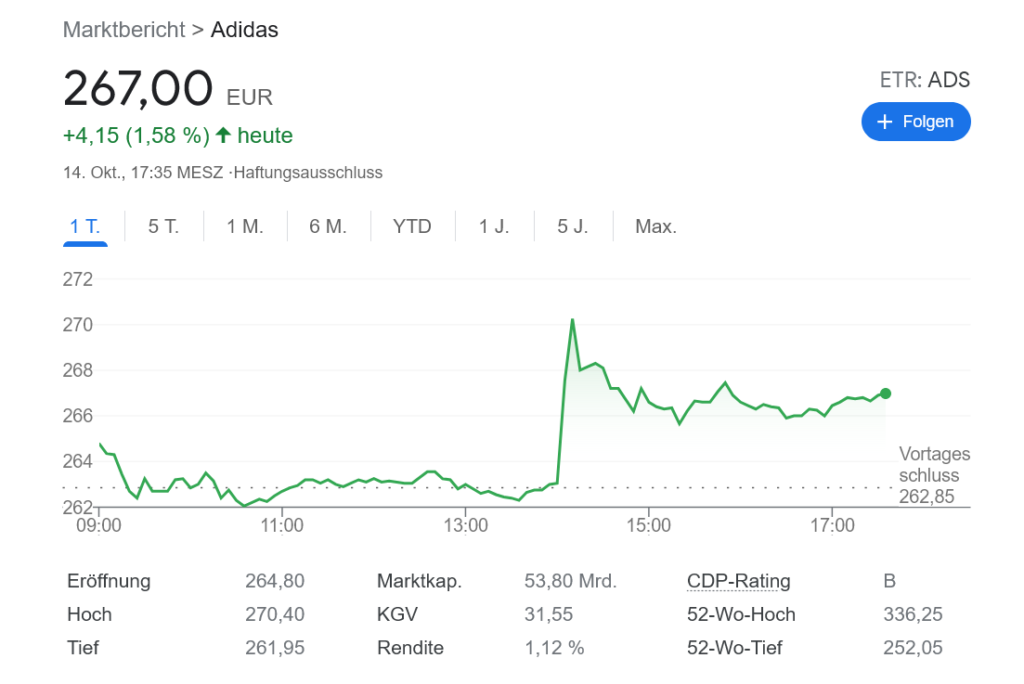Click the green end-point dot on chart
This screenshot has height=684, width=1024.
(x=885, y=393)
